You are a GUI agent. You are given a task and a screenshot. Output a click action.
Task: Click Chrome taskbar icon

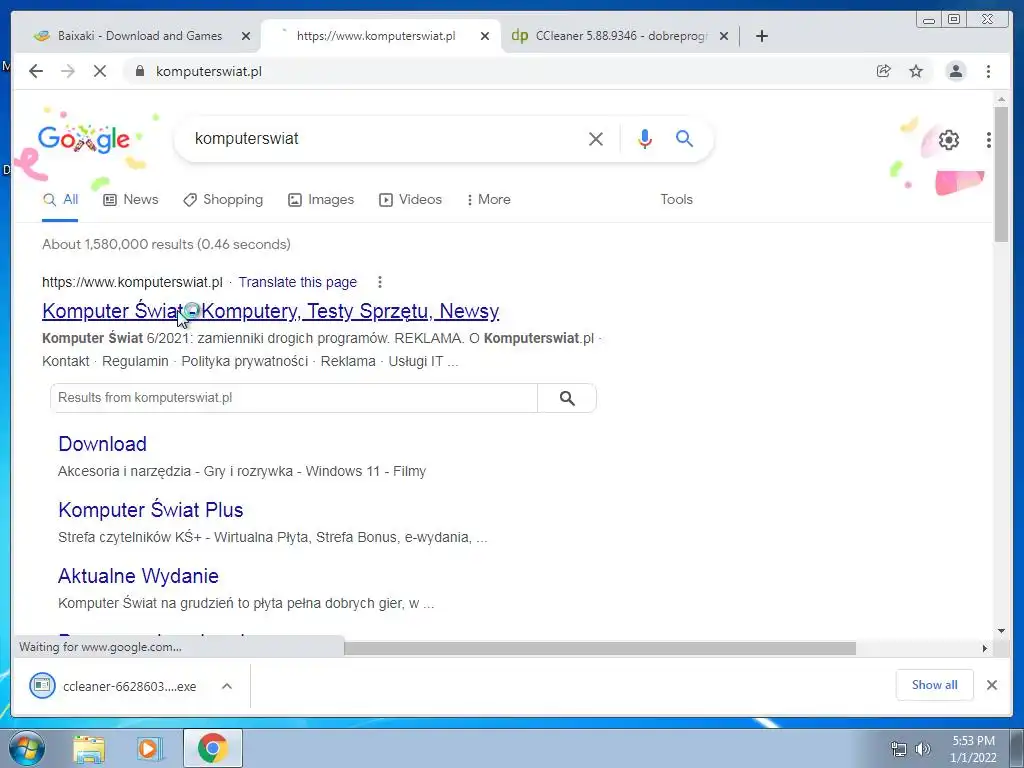212,748
